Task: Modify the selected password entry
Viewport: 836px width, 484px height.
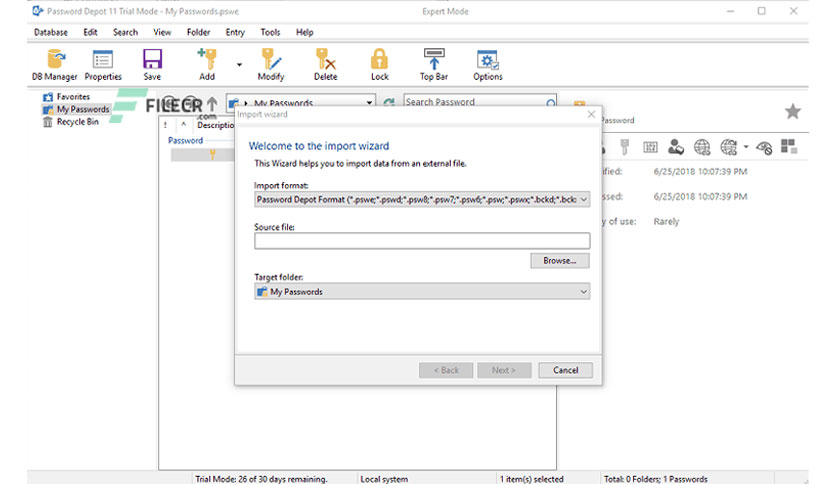Action: [271, 64]
